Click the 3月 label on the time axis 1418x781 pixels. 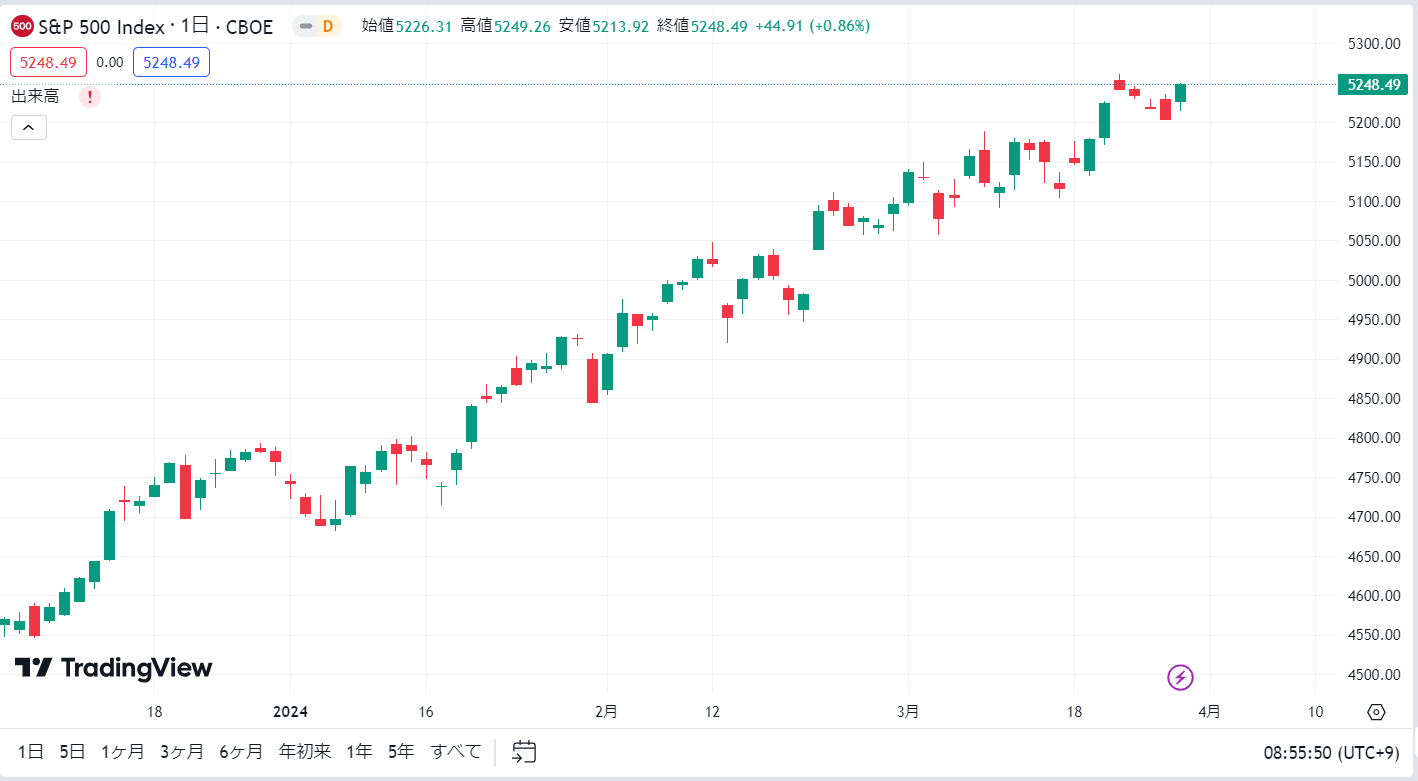(x=908, y=712)
